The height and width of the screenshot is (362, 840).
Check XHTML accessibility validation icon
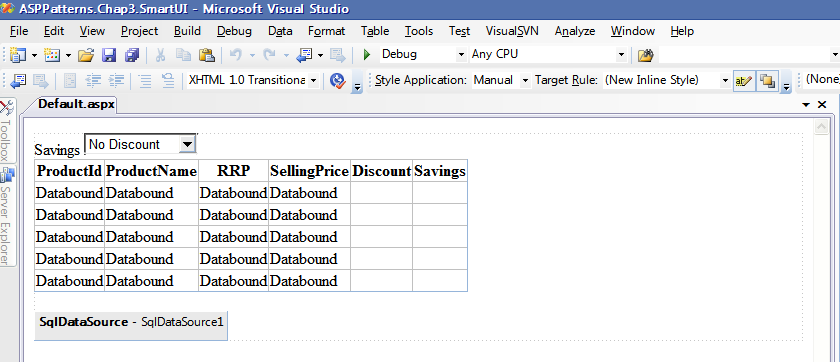point(338,81)
